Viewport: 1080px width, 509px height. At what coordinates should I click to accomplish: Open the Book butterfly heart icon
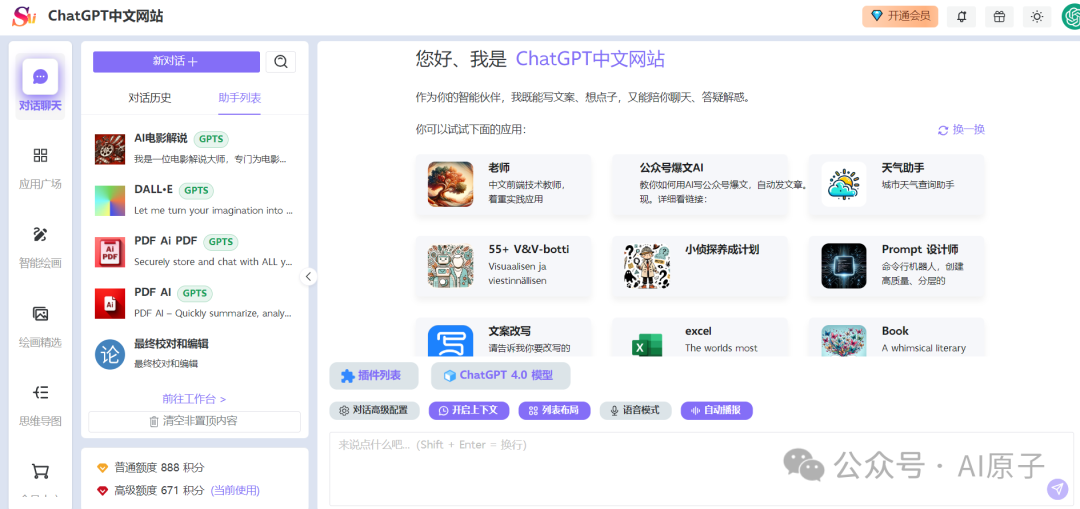coord(844,341)
